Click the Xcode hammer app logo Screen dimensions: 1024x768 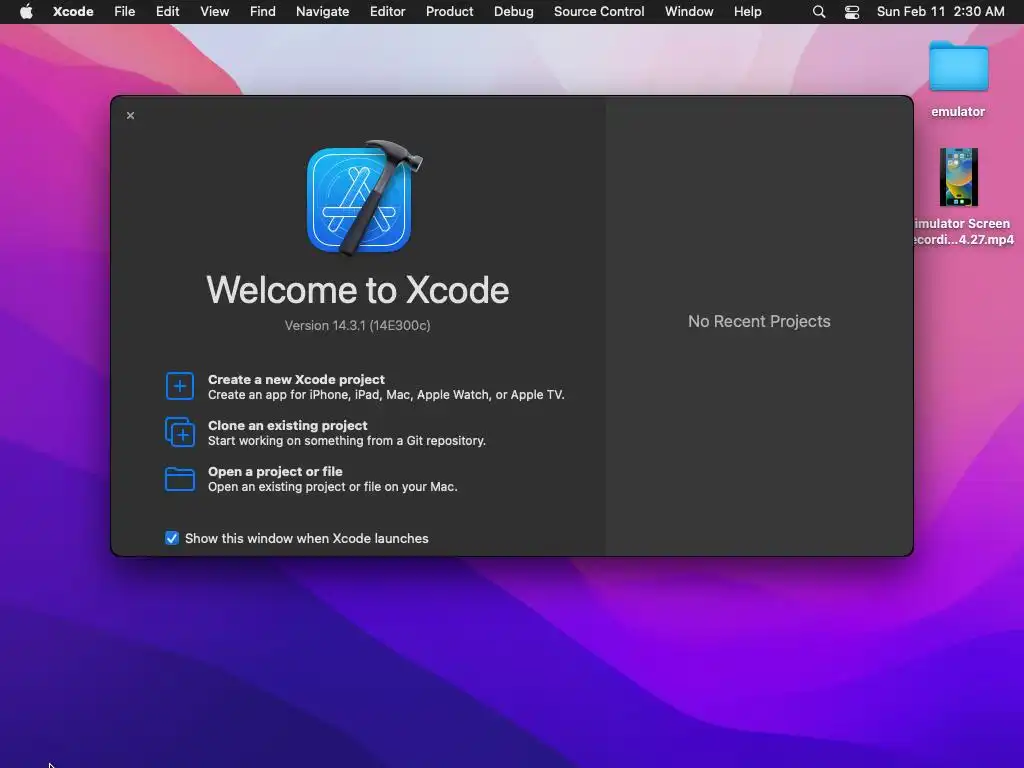tap(364, 198)
